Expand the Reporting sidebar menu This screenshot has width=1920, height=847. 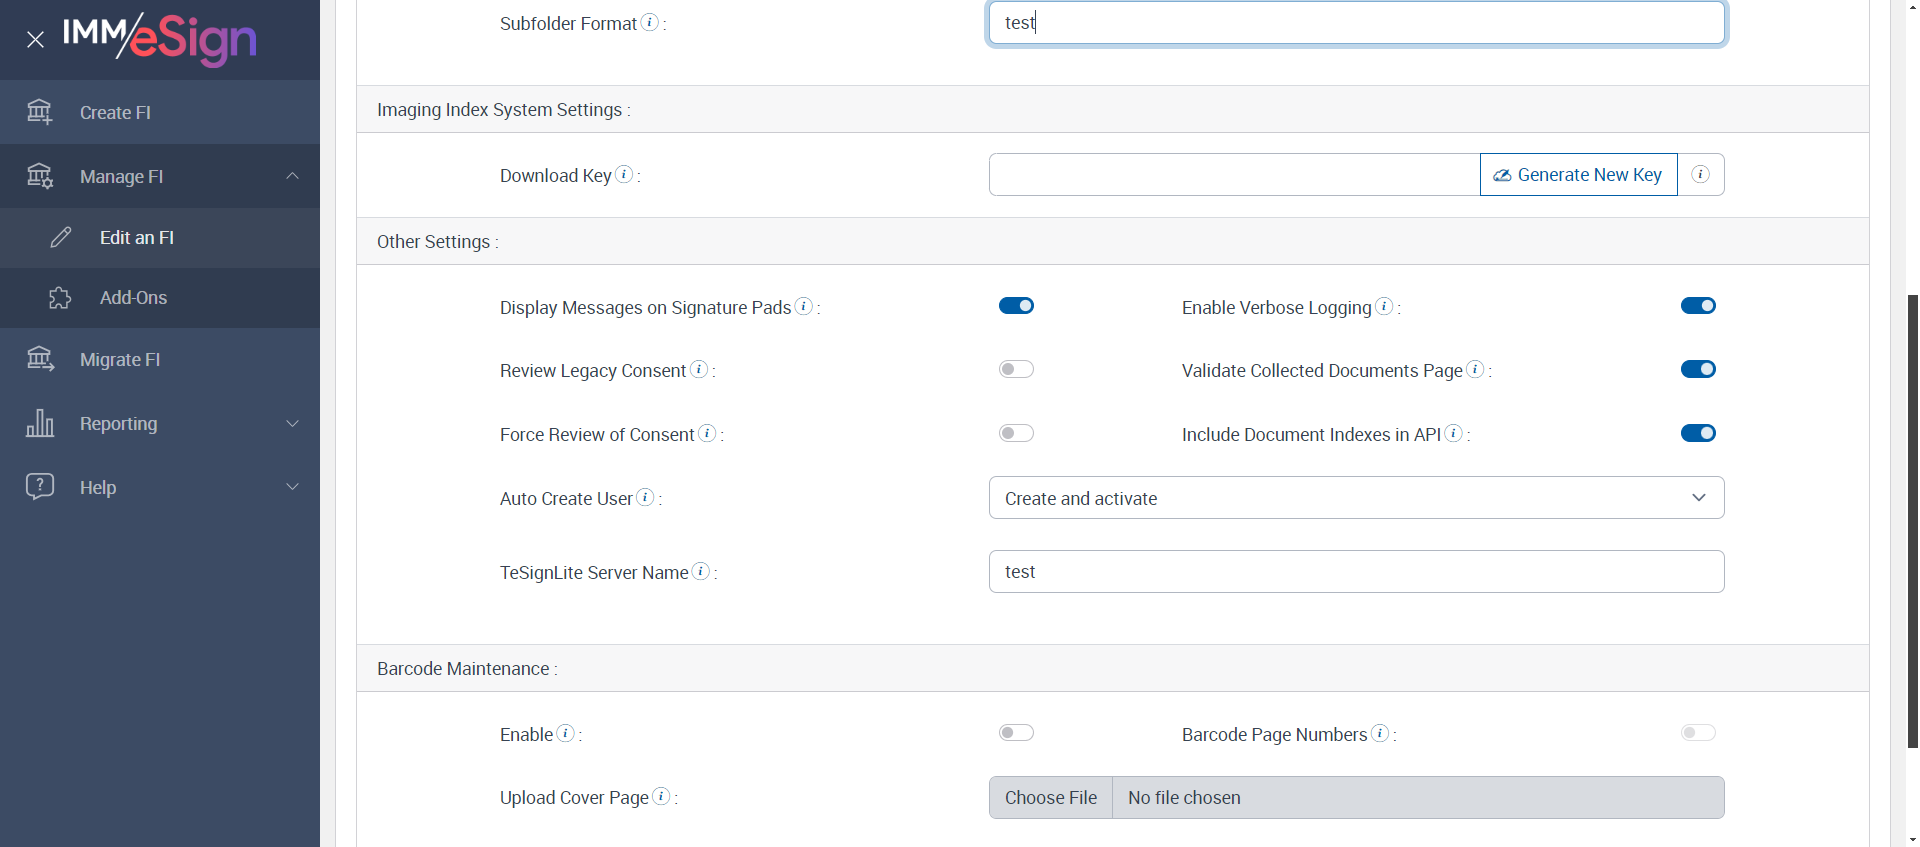pyautogui.click(x=160, y=424)
